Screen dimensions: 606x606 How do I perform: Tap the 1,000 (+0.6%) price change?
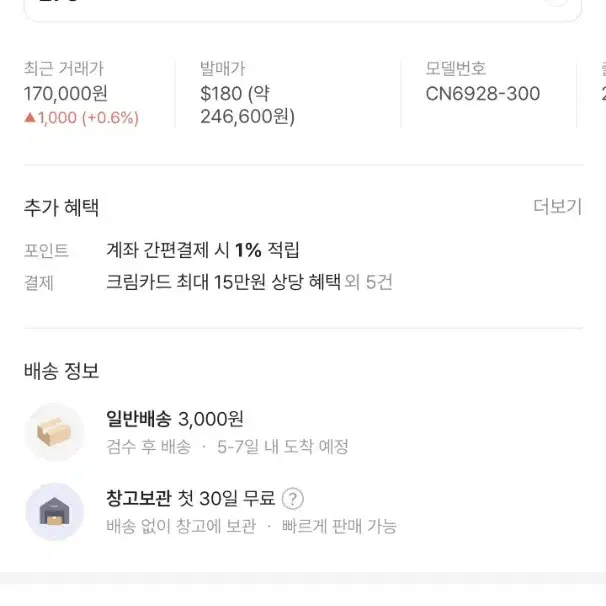(88, 117)
